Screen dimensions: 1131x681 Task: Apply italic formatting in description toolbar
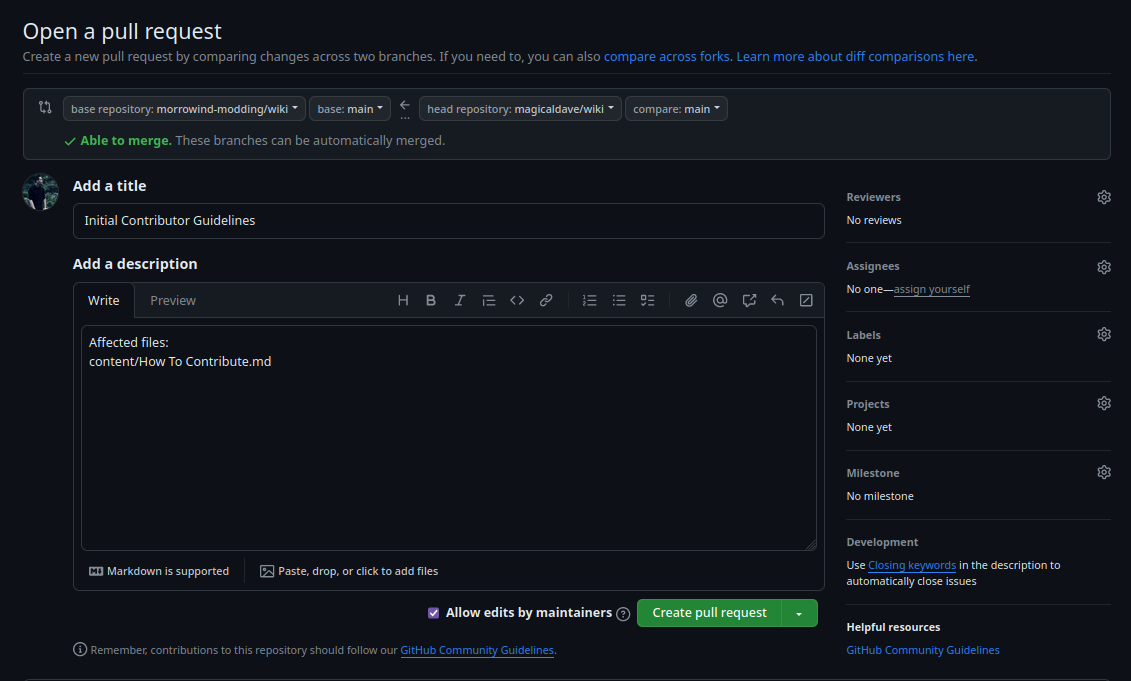point(459,300)
